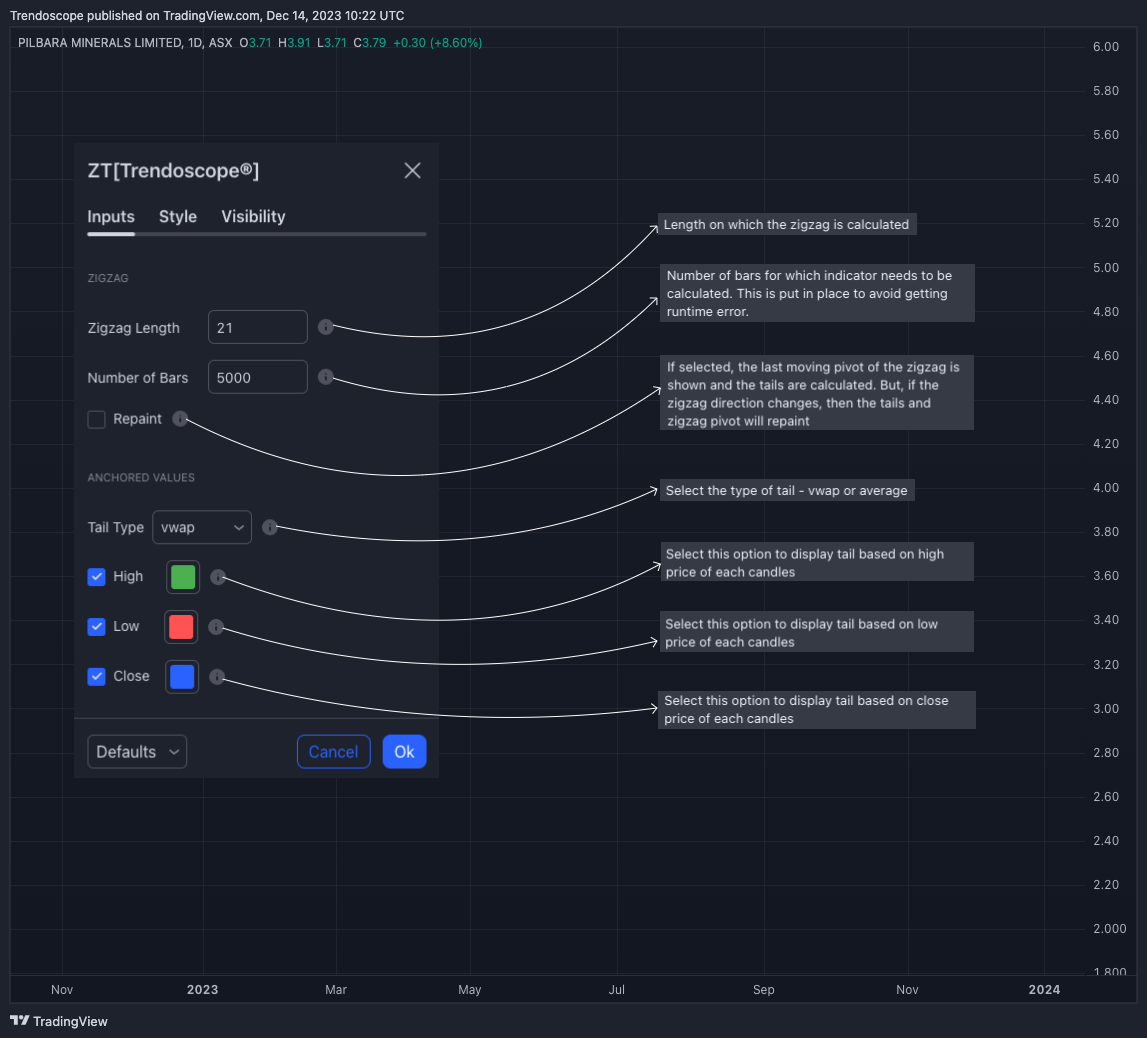Click the info icon beside Zigzag Length

pos(326,327)
